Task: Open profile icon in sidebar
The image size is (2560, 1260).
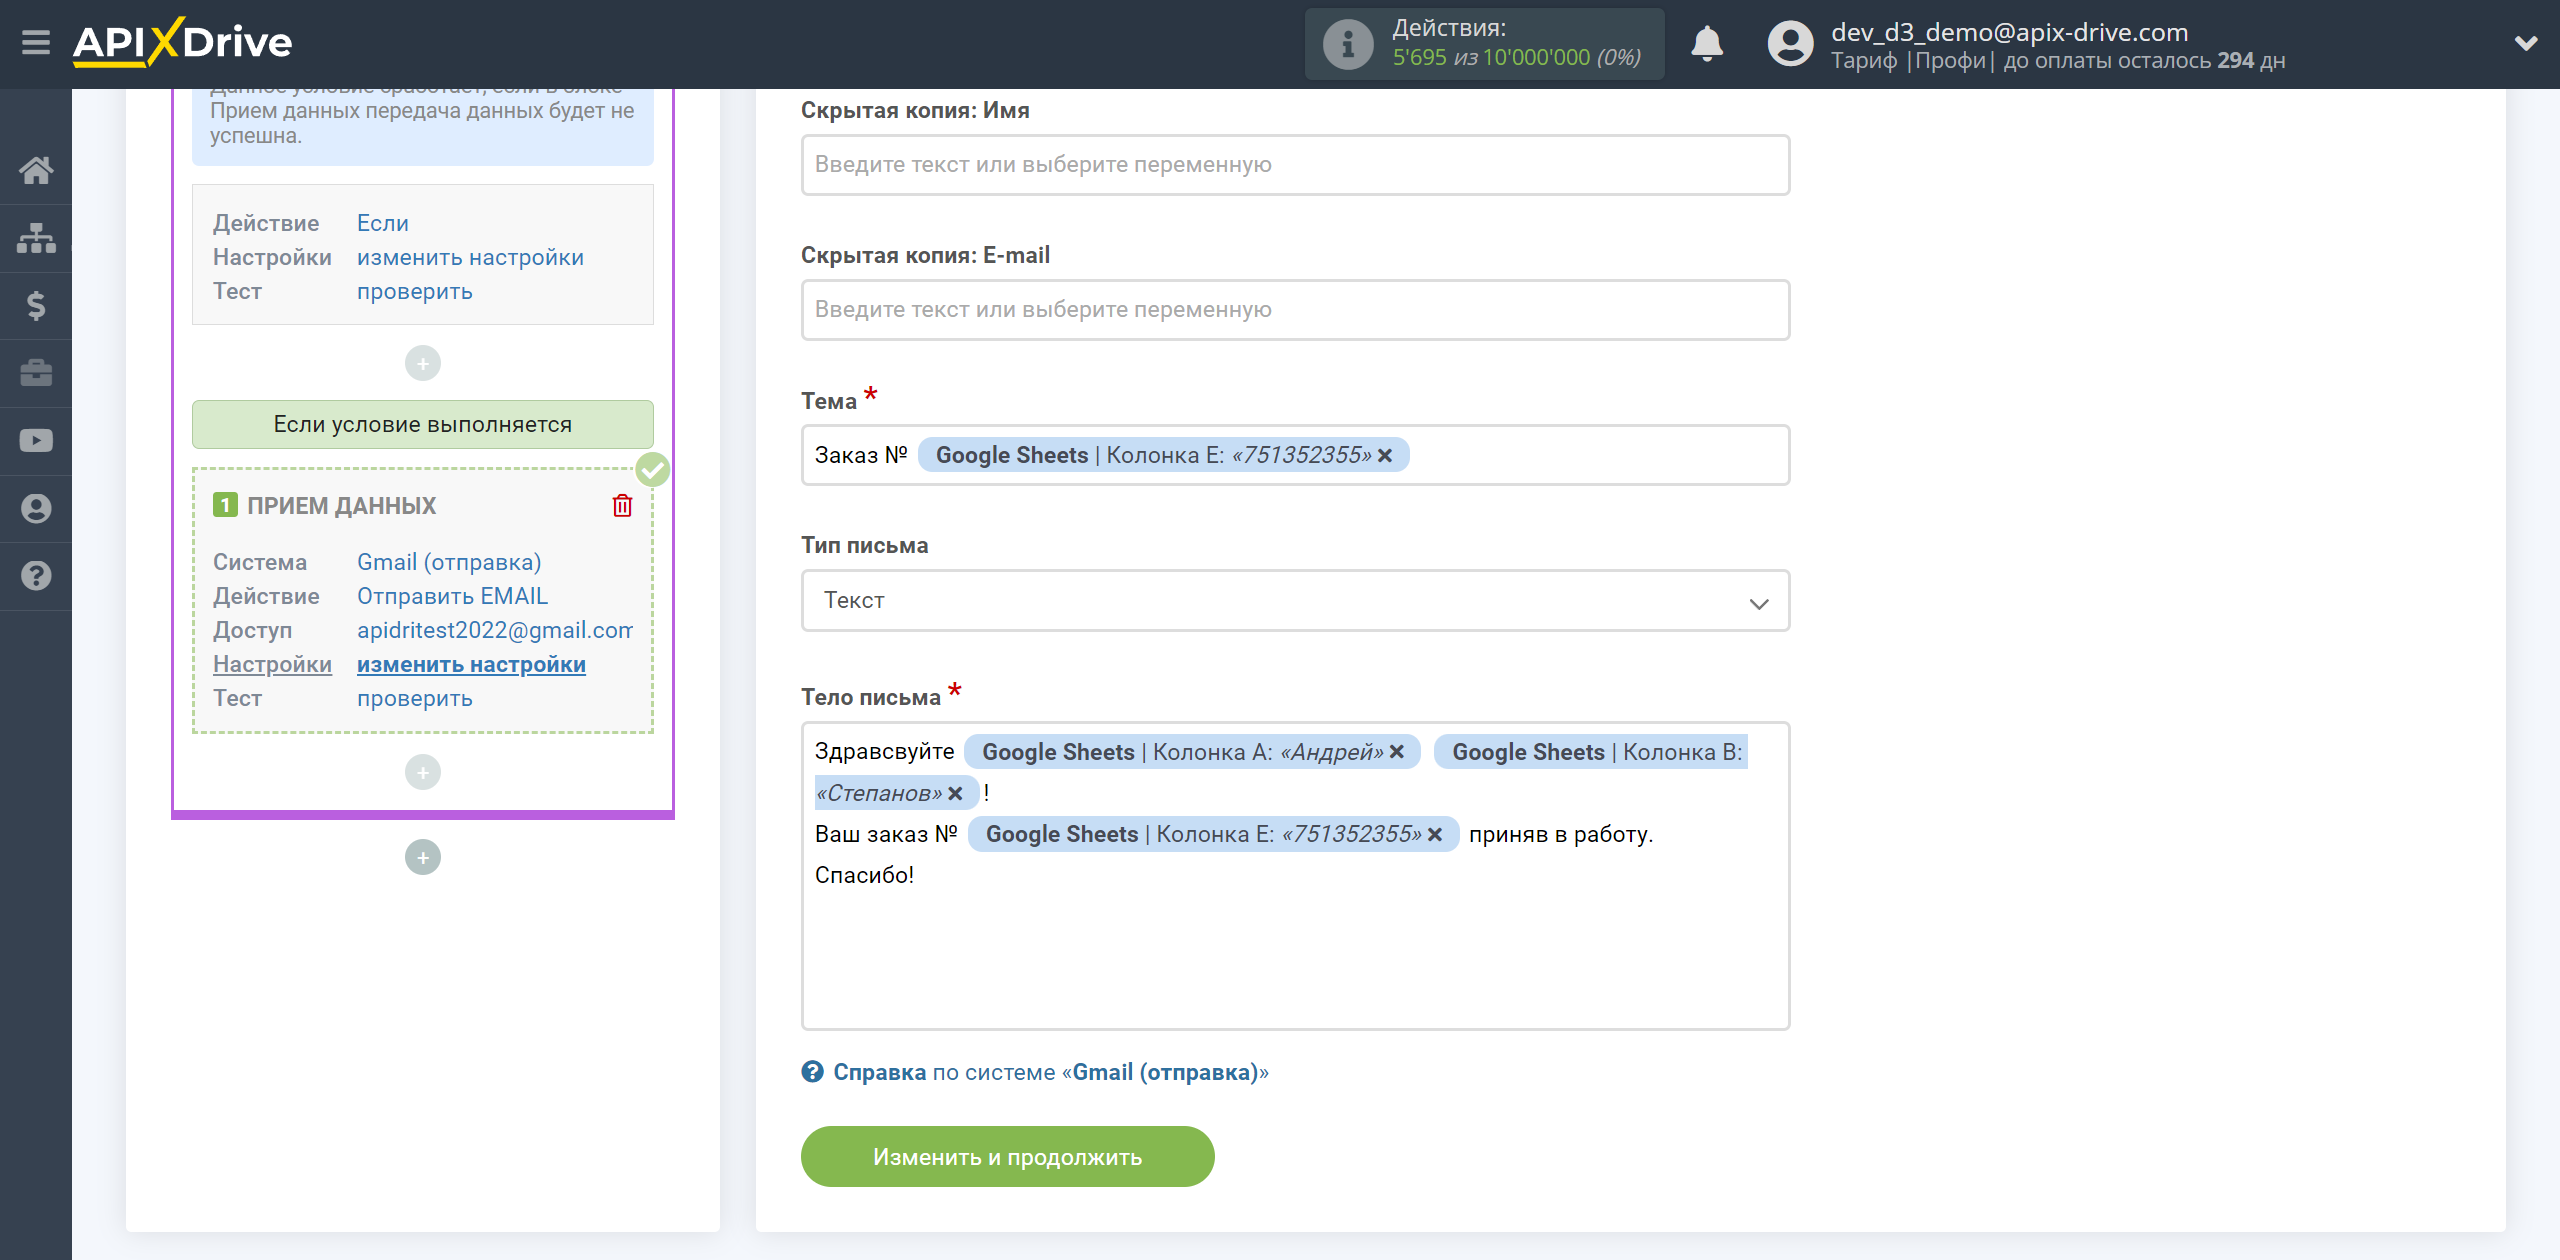Action: 36,508
